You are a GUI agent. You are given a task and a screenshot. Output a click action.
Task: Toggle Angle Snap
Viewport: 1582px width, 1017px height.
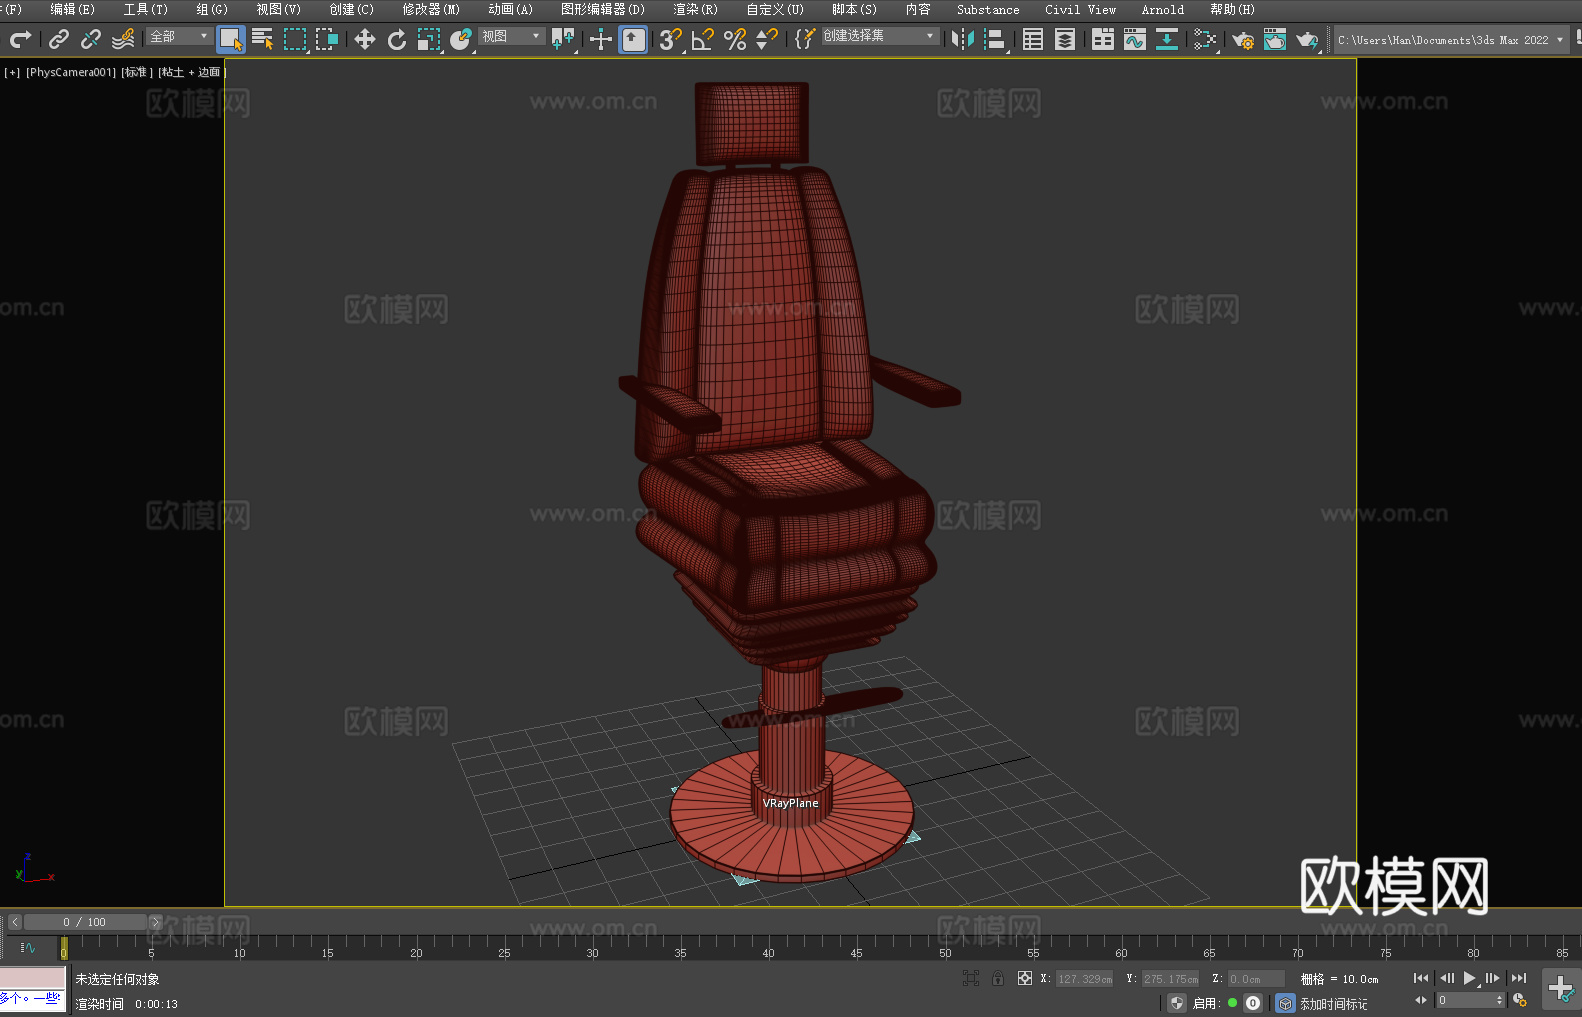tap(703, 39)
